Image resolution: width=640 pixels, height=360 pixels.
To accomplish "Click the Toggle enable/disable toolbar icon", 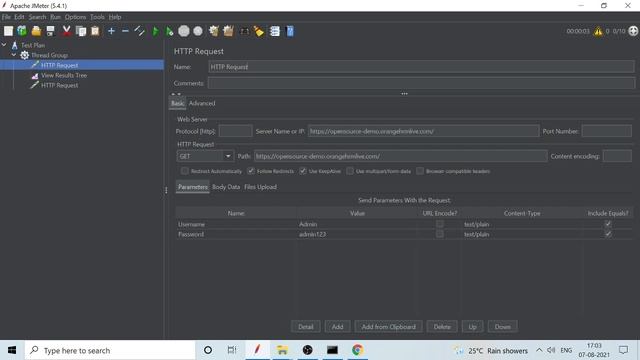I will (140, 31).
